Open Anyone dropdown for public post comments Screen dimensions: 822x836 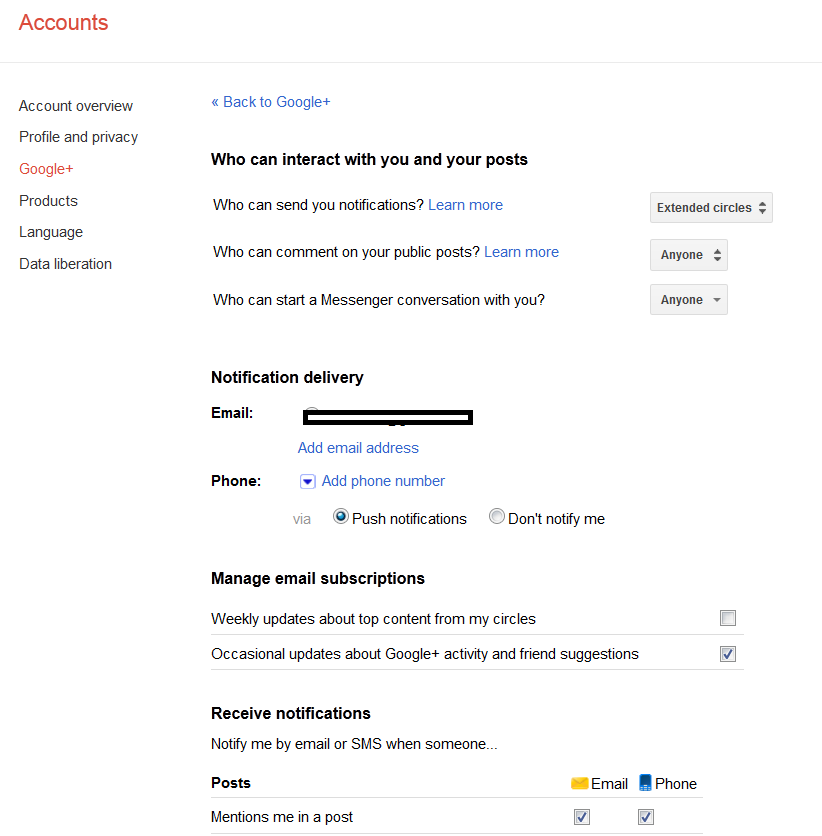[689, 255]
